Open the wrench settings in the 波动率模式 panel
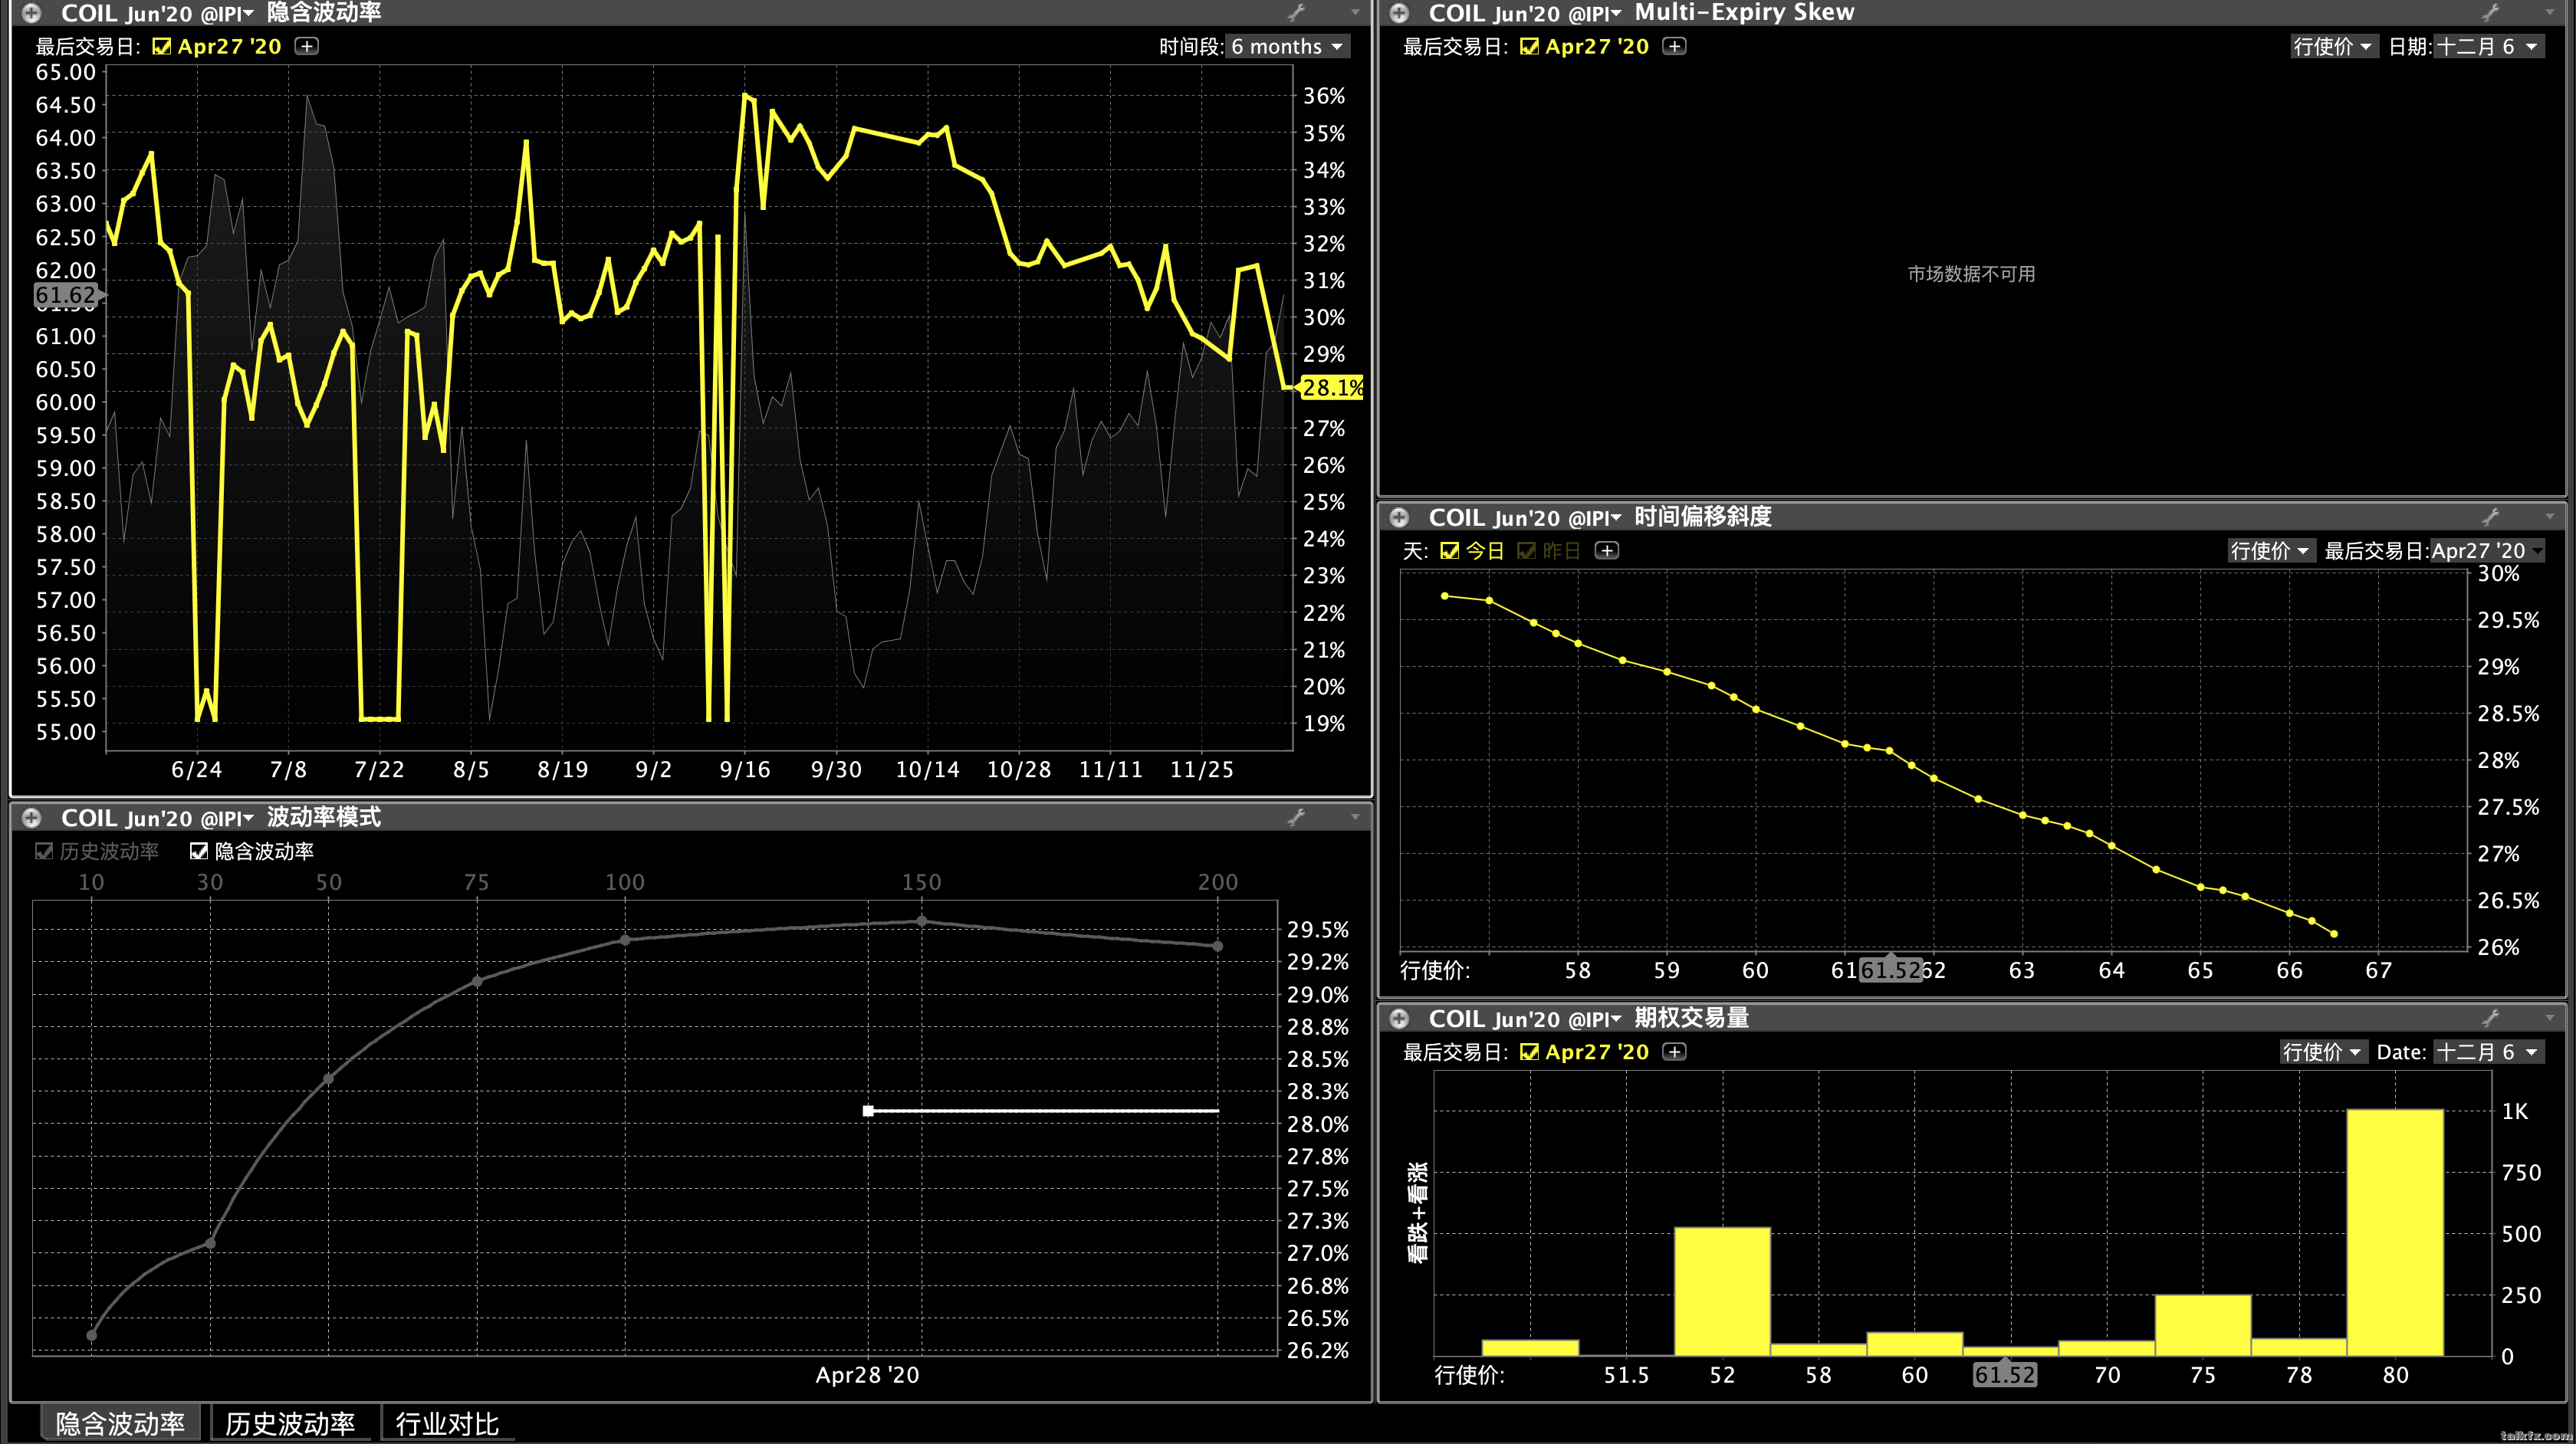Viewport: 2576px width, 1444px height. [1297, 816]
